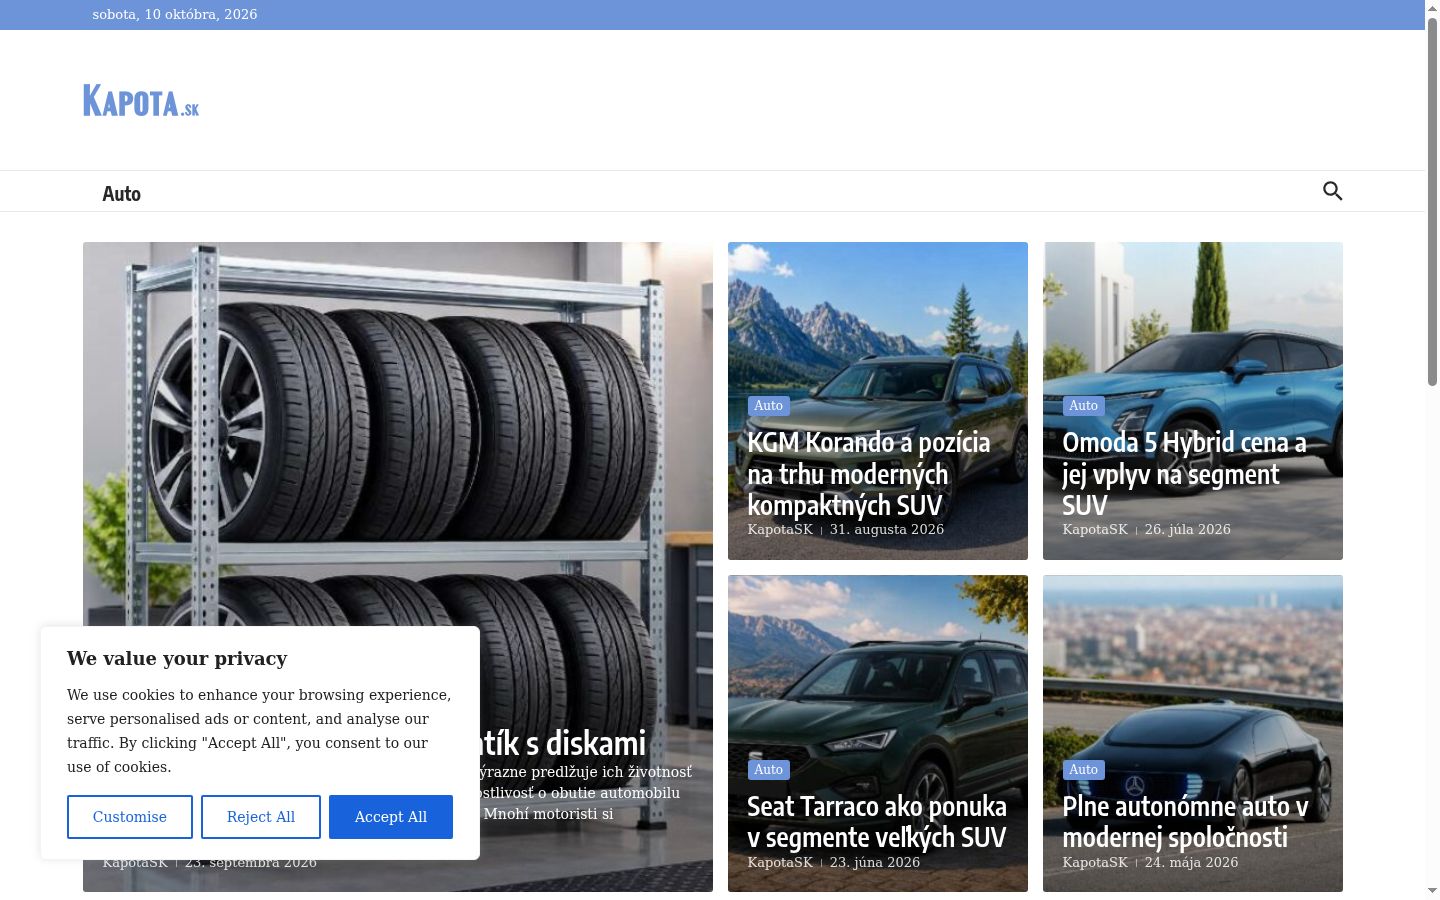The width and height of the screenshot is (1440, 900).
Task: Click KapotaSK author on Omoda 5 card
Action: [x=1095, y=530]
